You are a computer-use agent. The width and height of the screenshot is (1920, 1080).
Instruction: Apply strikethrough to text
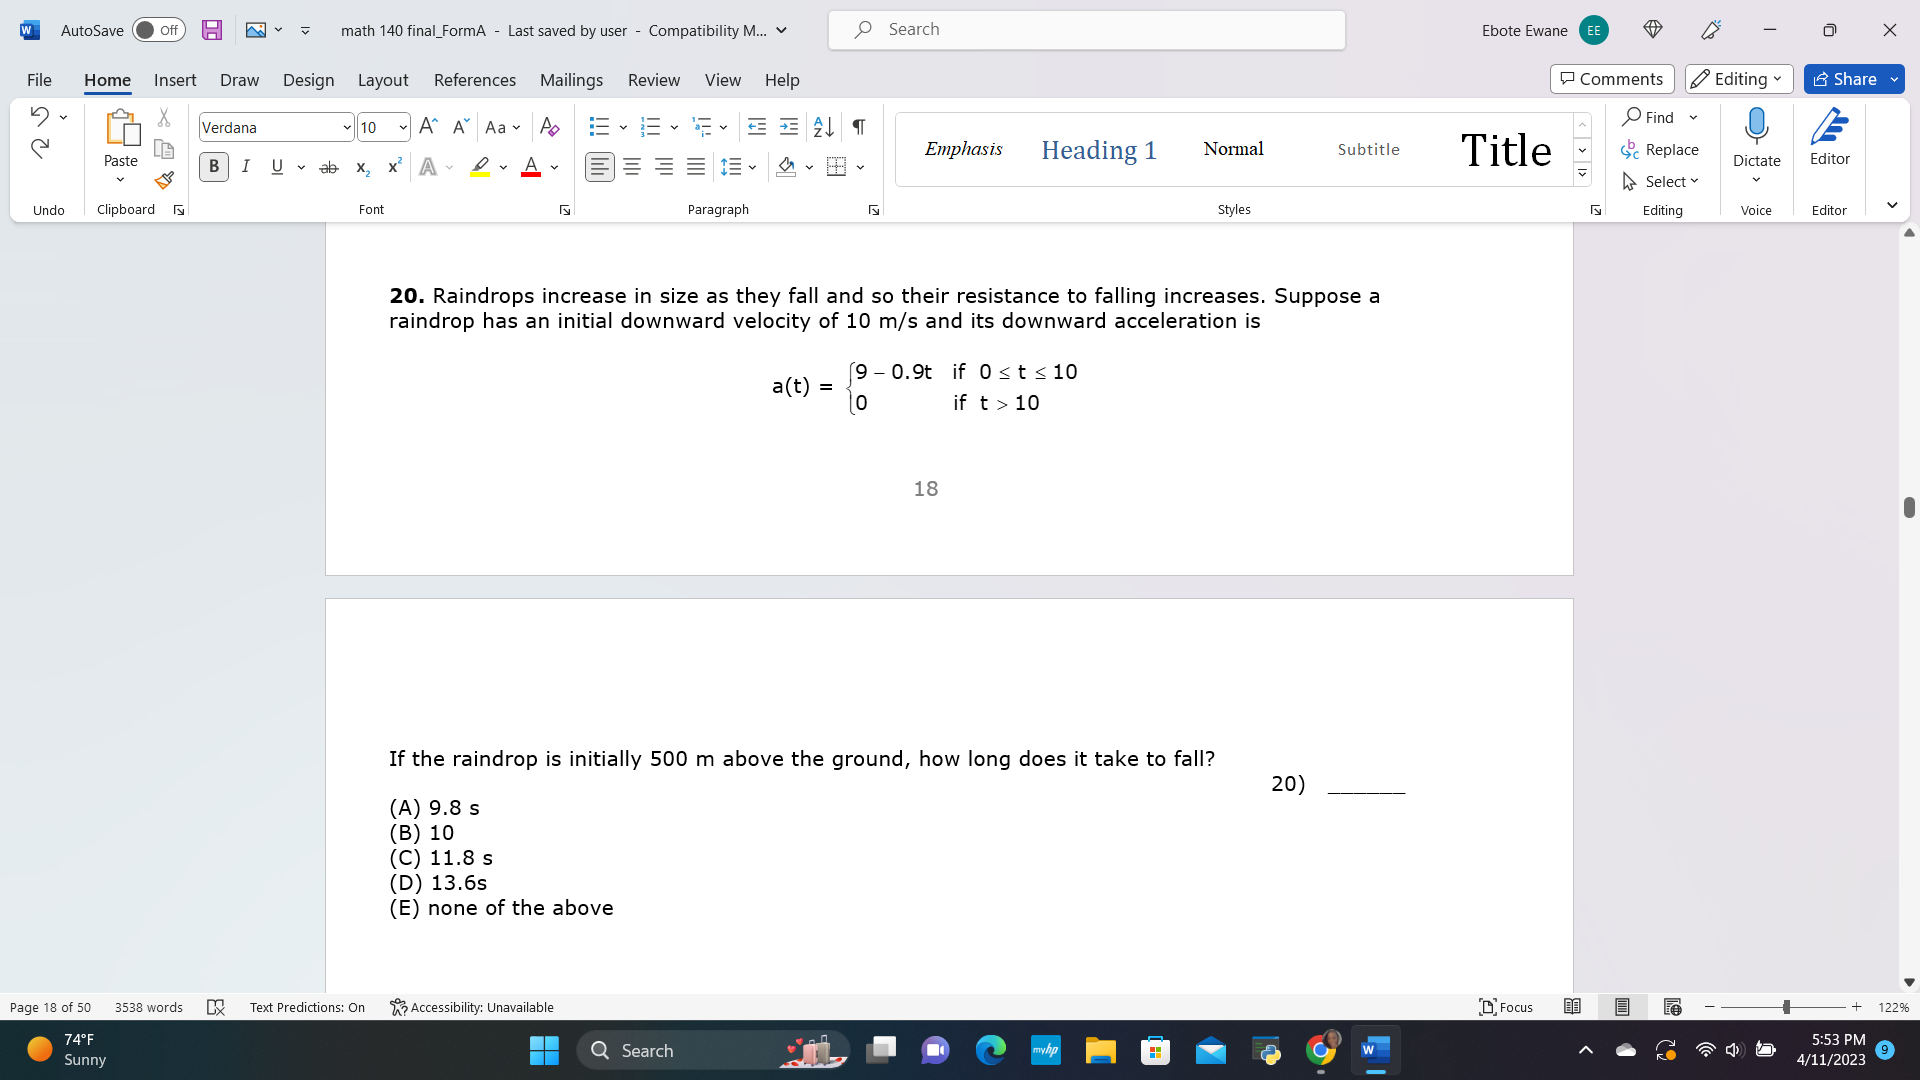(329, 166)
